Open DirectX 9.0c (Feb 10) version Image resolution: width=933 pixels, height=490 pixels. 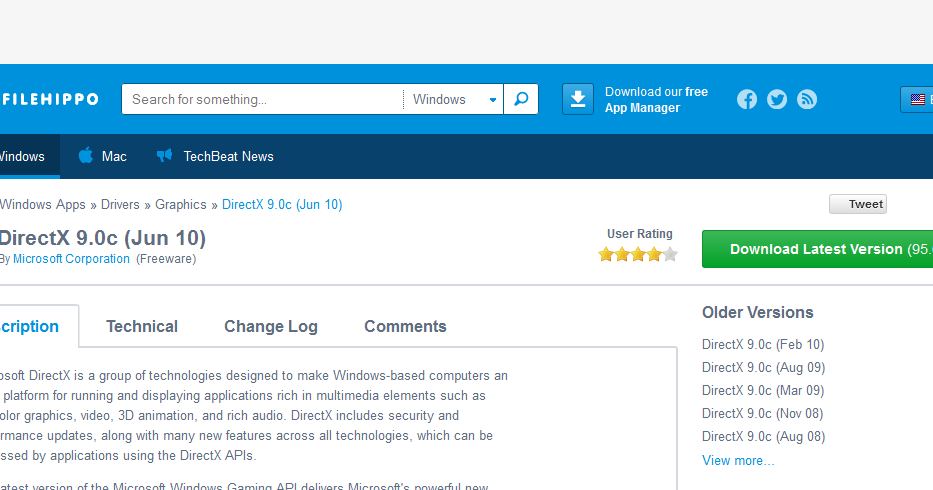[763, 344]
